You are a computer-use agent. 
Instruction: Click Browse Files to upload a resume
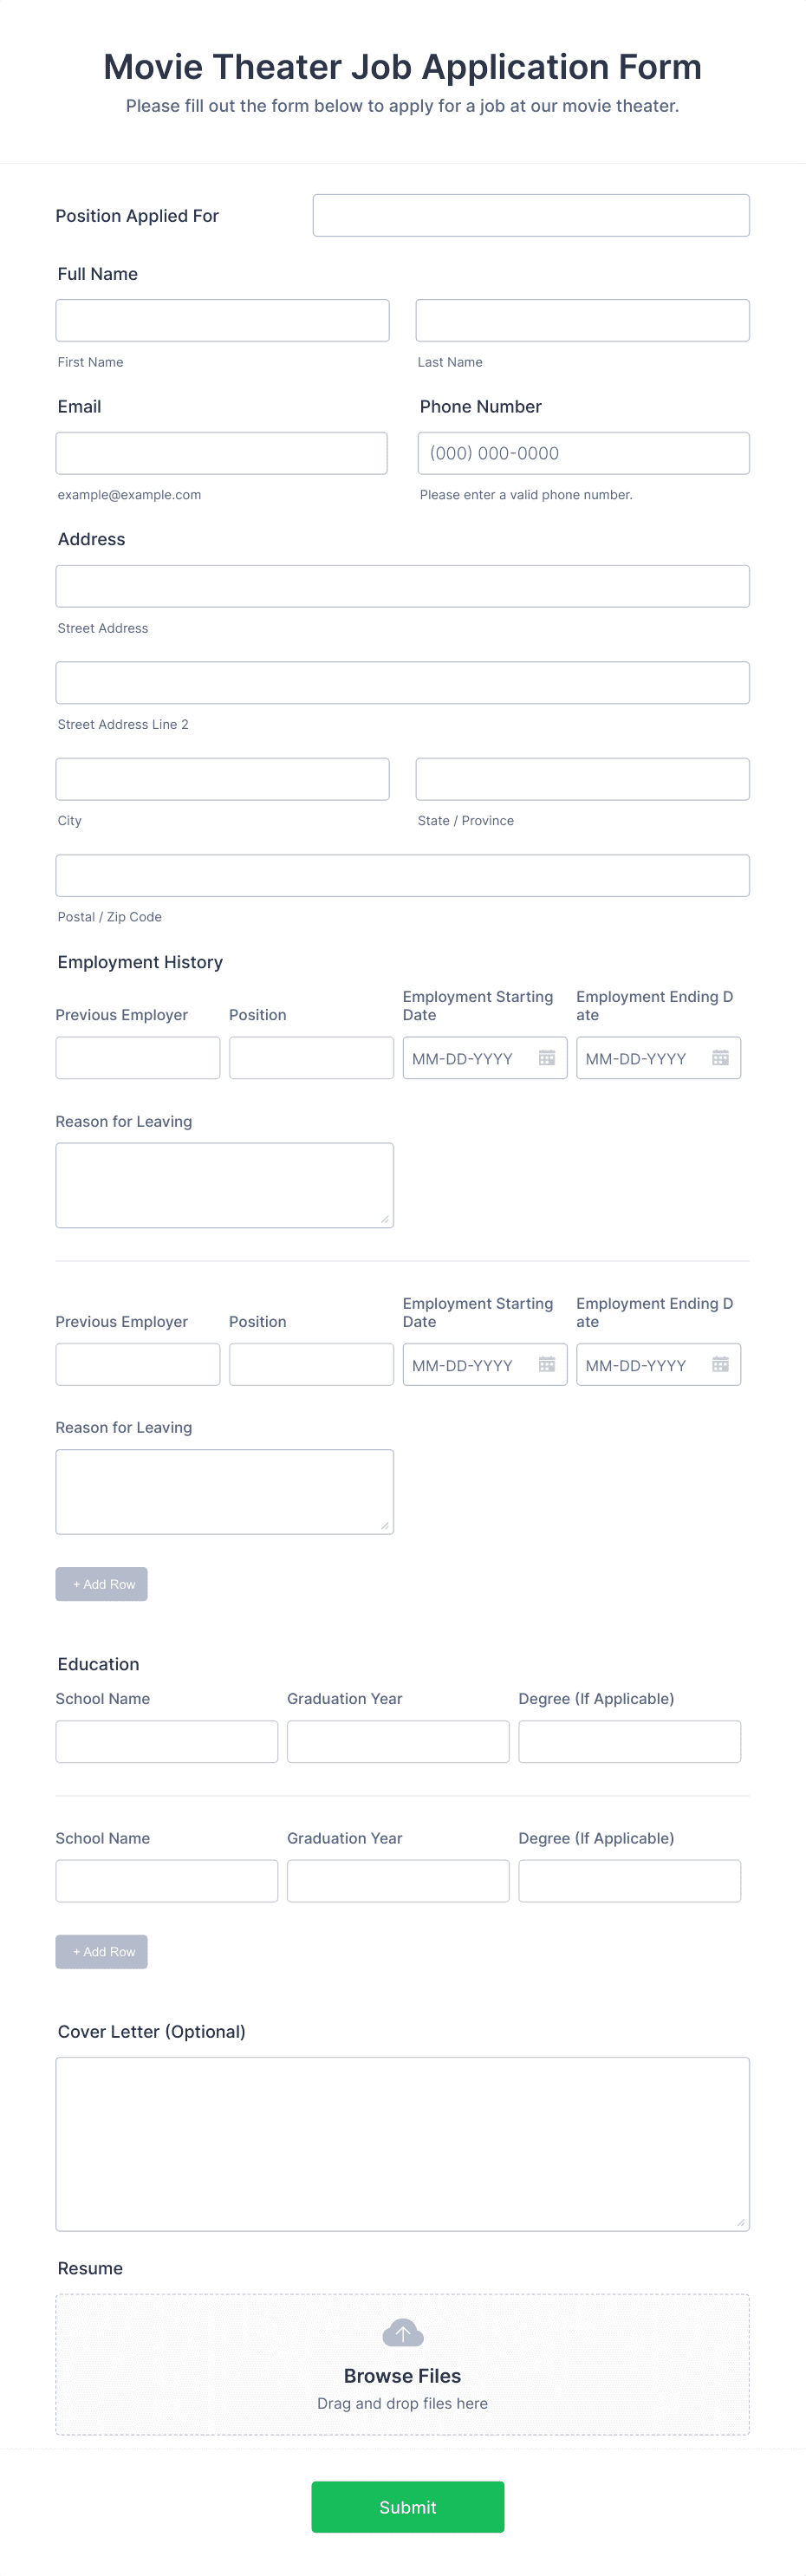pyautogui.click(x=403, y=2376)
